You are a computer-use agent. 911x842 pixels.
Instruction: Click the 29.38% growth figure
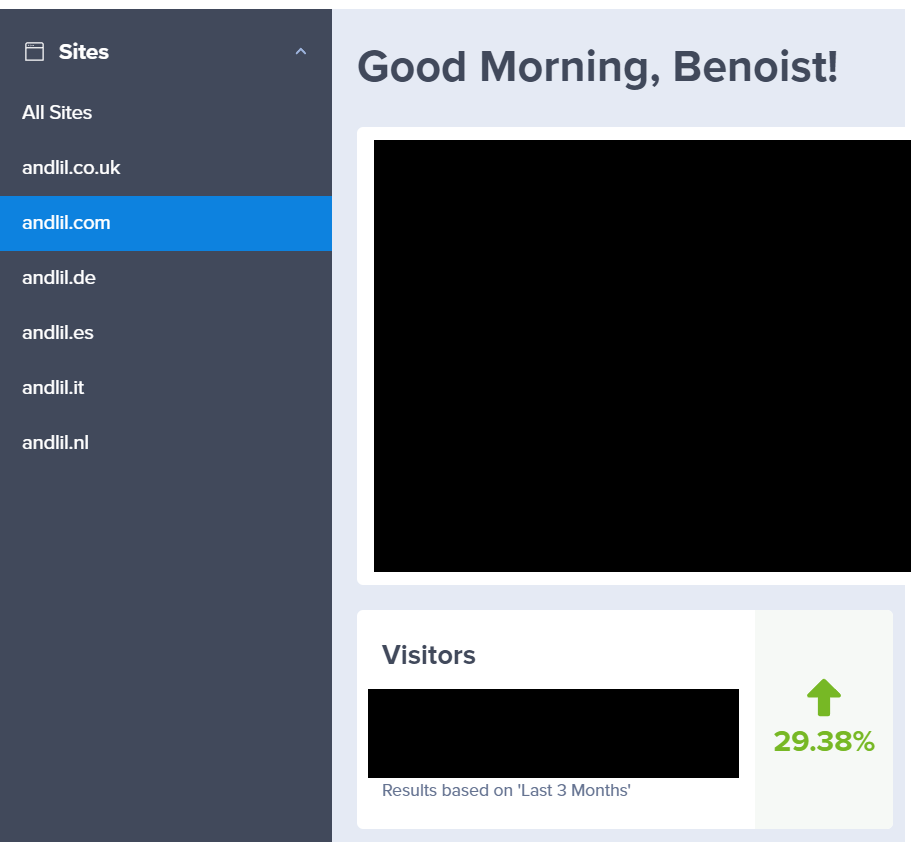824,742
